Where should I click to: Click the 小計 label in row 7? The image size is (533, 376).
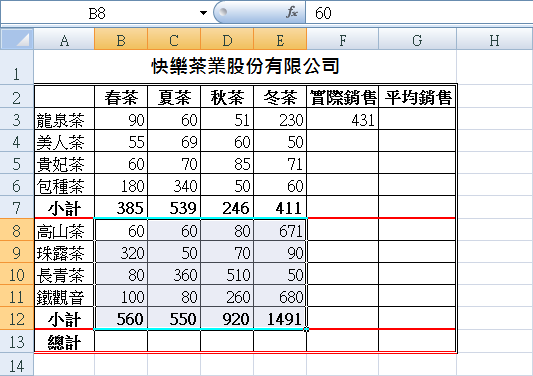click(64, 207)
